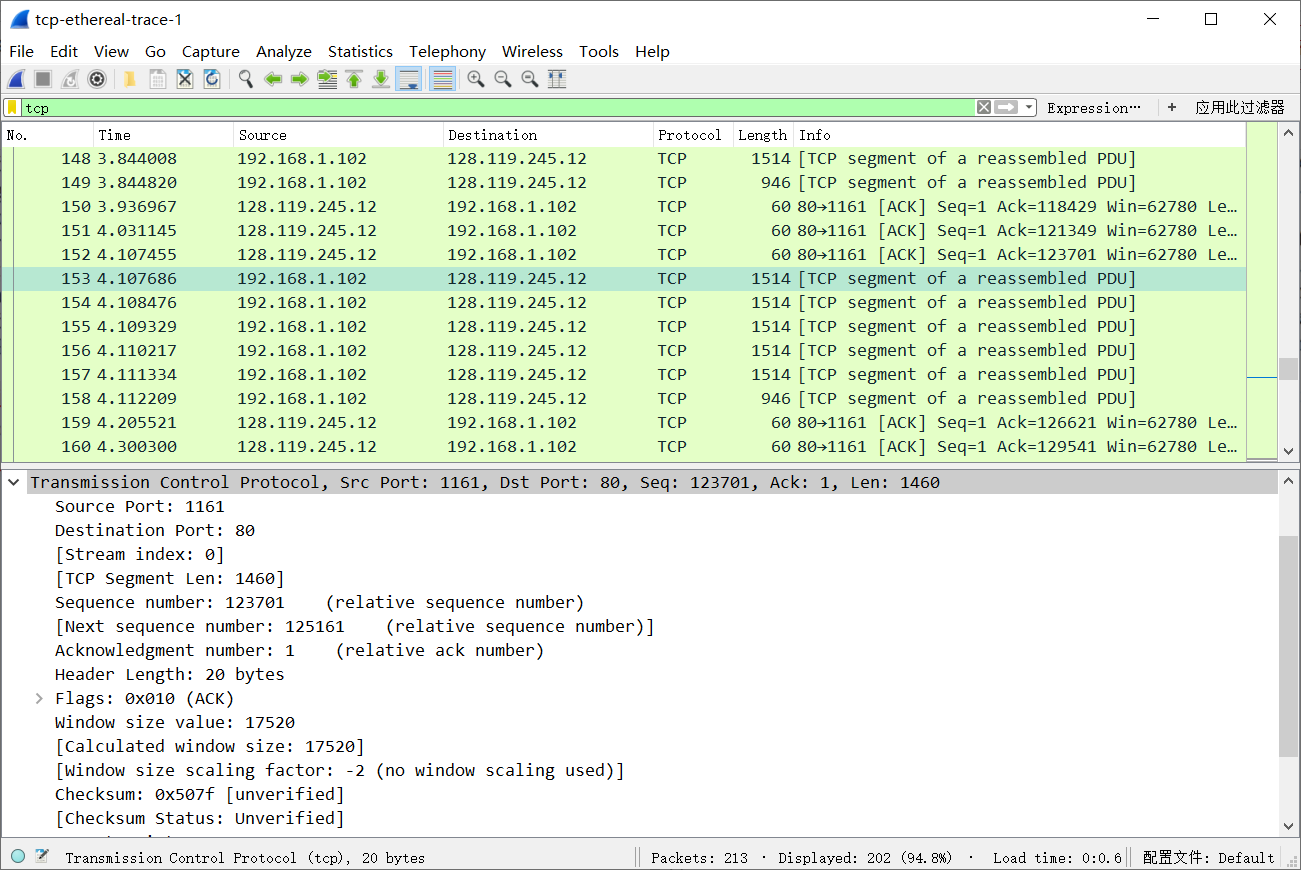Screen dimensions: 1301x870
Task: Click the resize columns to content icon
Action: [x=557, y=79]
